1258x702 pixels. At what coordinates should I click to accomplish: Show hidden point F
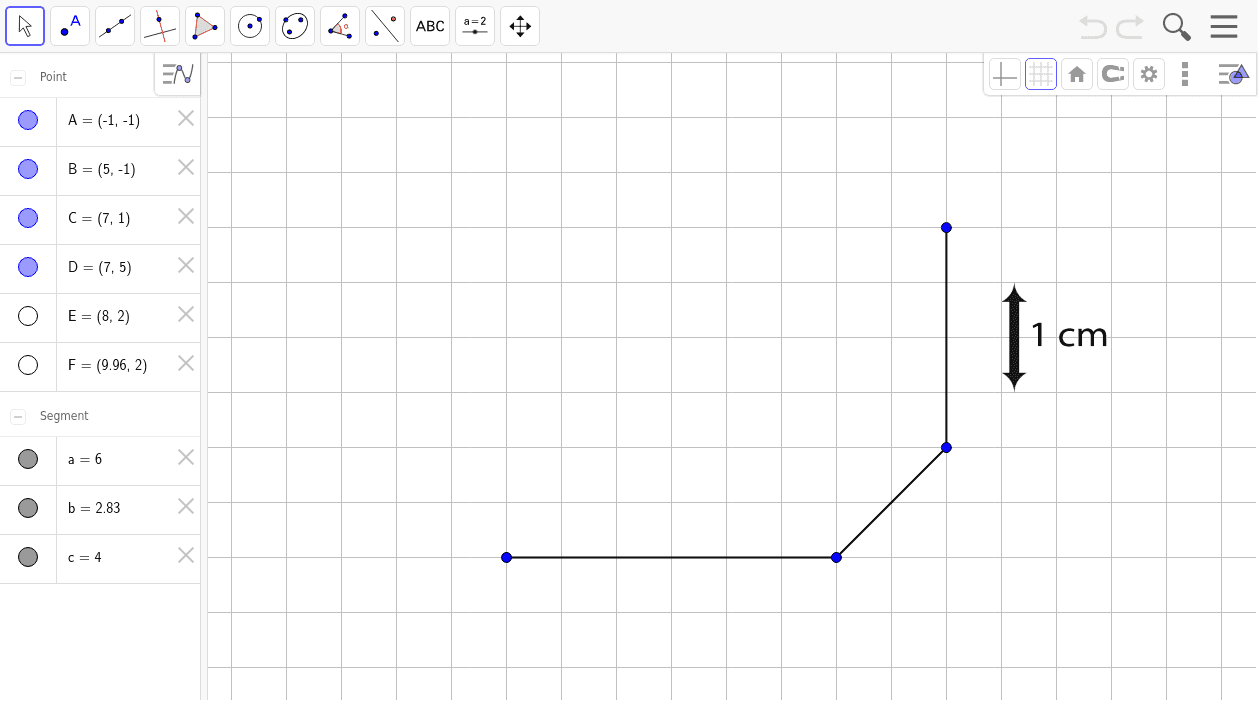click(x=28, y=365)
